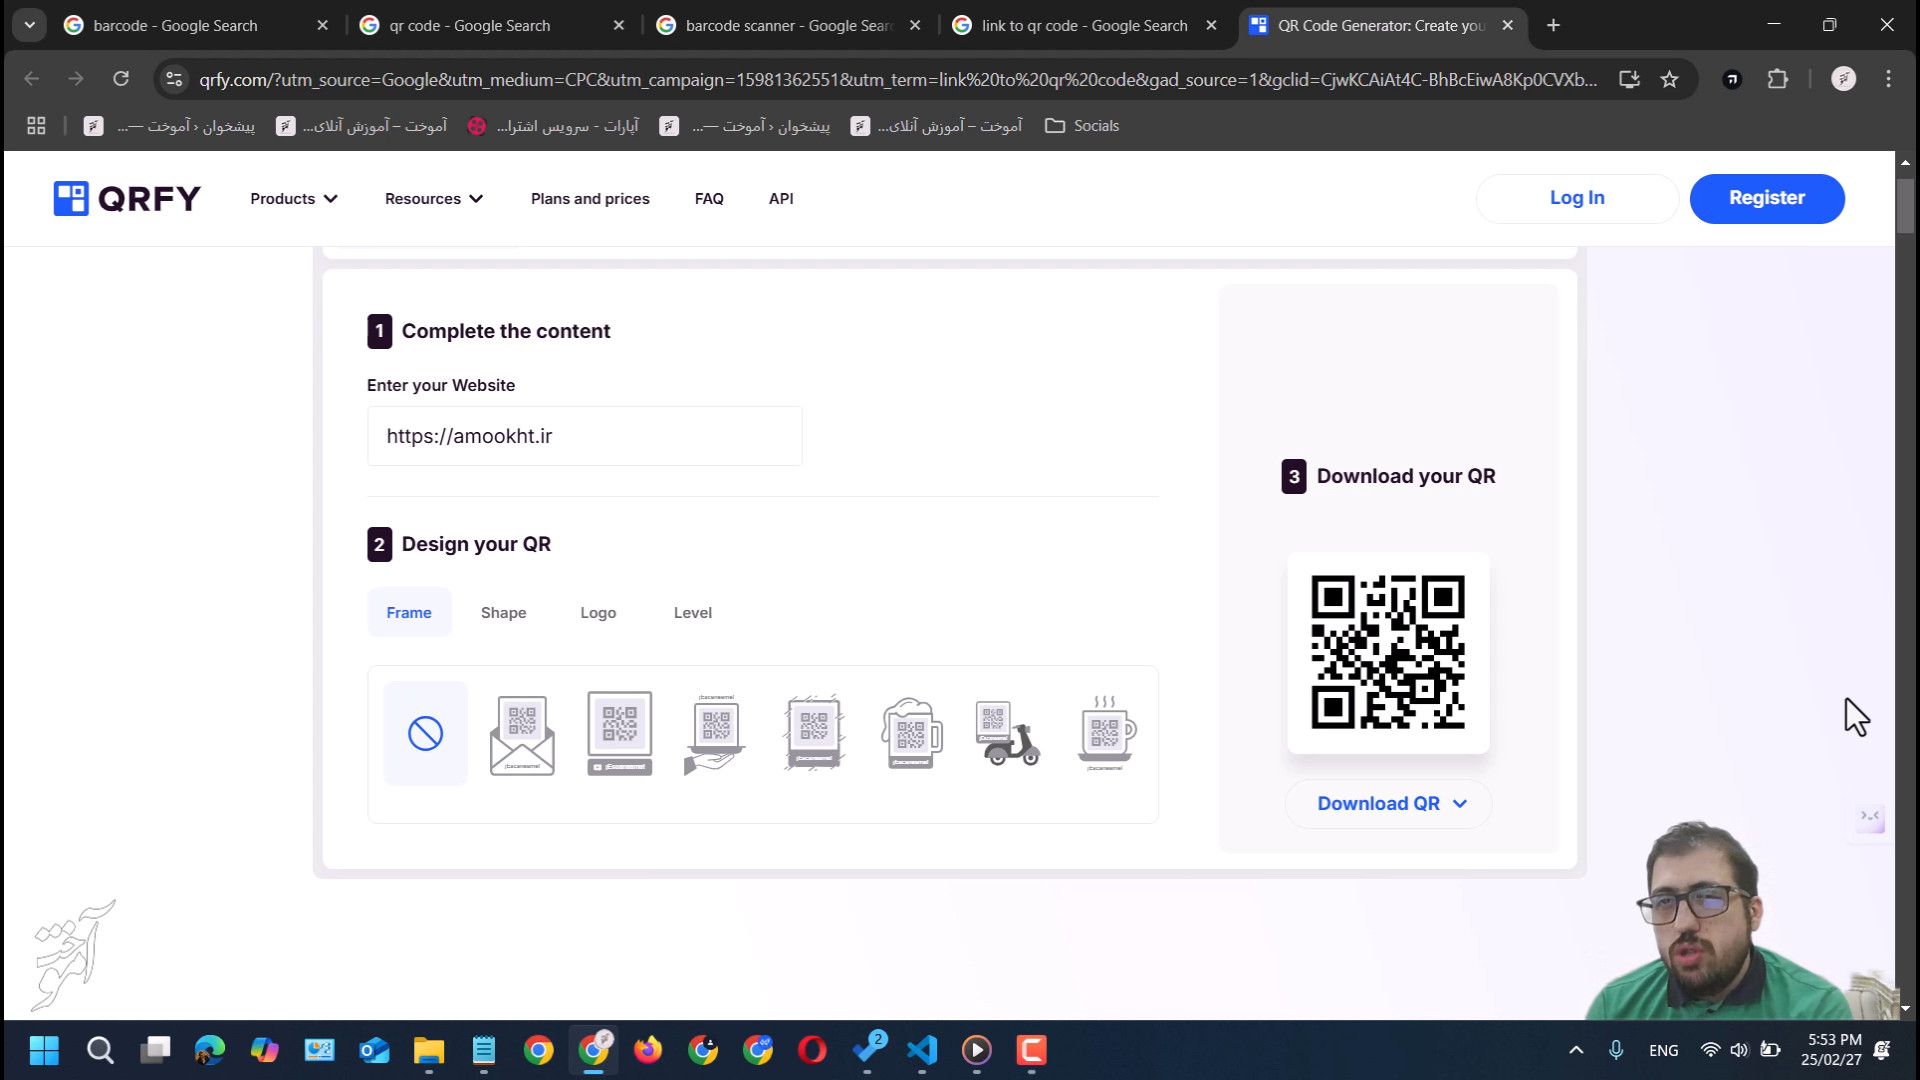Show hidden system tray icons

[x=1576, y=1050]
